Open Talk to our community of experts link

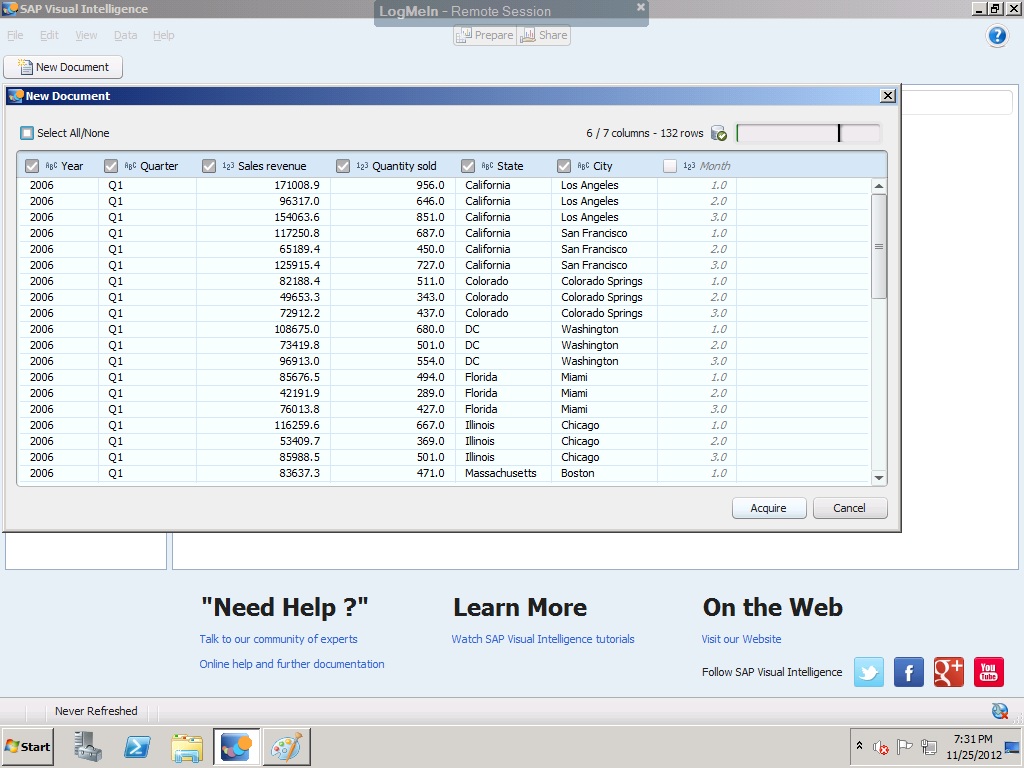pos(278,639)
